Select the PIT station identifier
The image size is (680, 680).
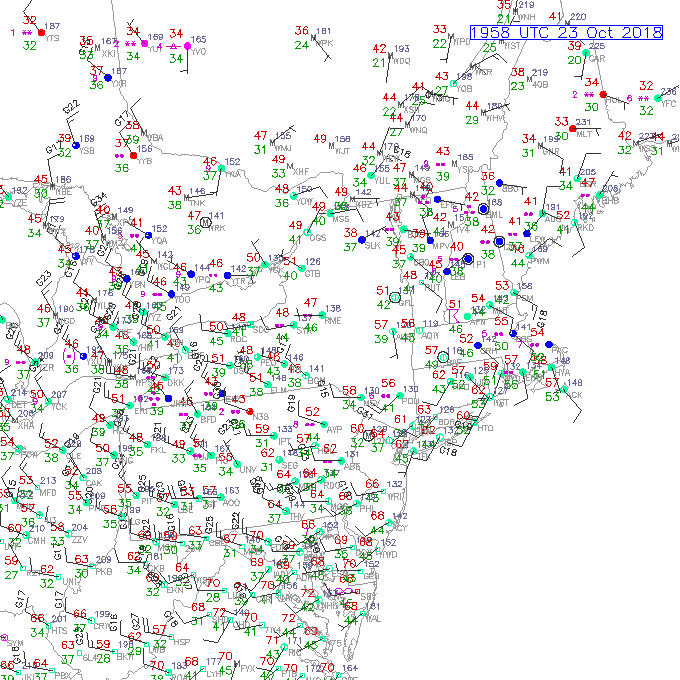[147, 501]
